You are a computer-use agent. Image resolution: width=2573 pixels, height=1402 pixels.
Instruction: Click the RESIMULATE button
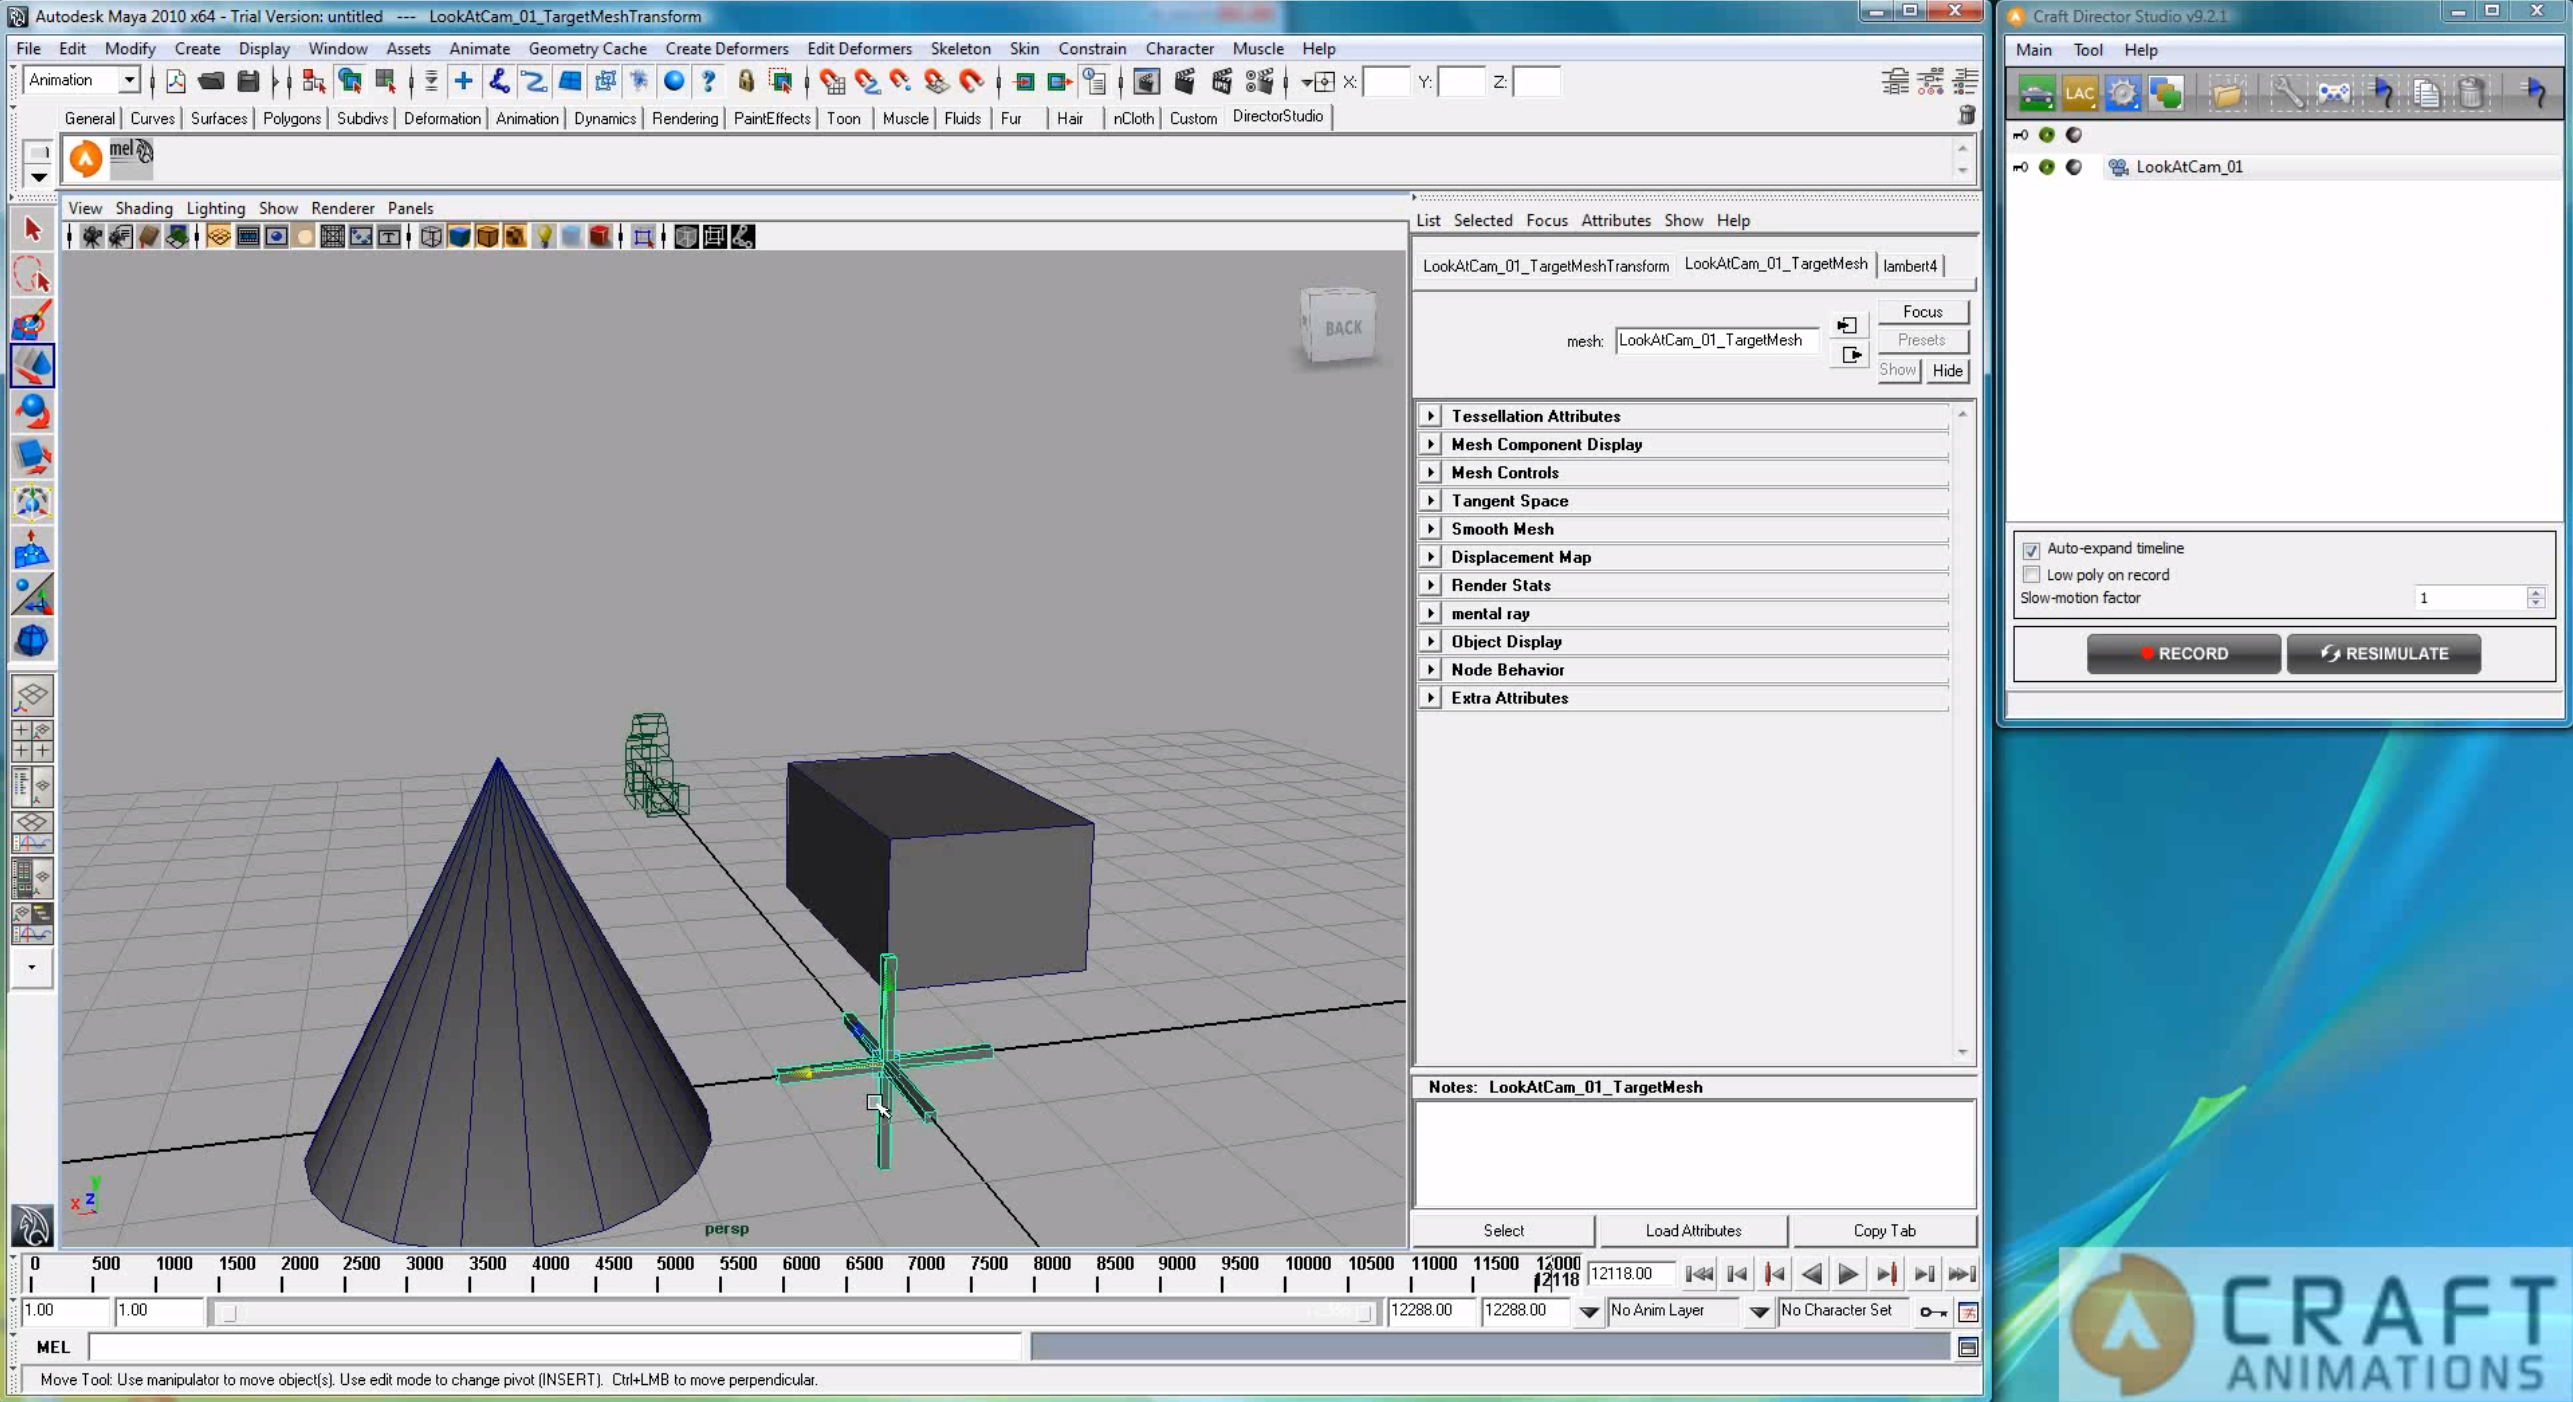coord(2383,654)
